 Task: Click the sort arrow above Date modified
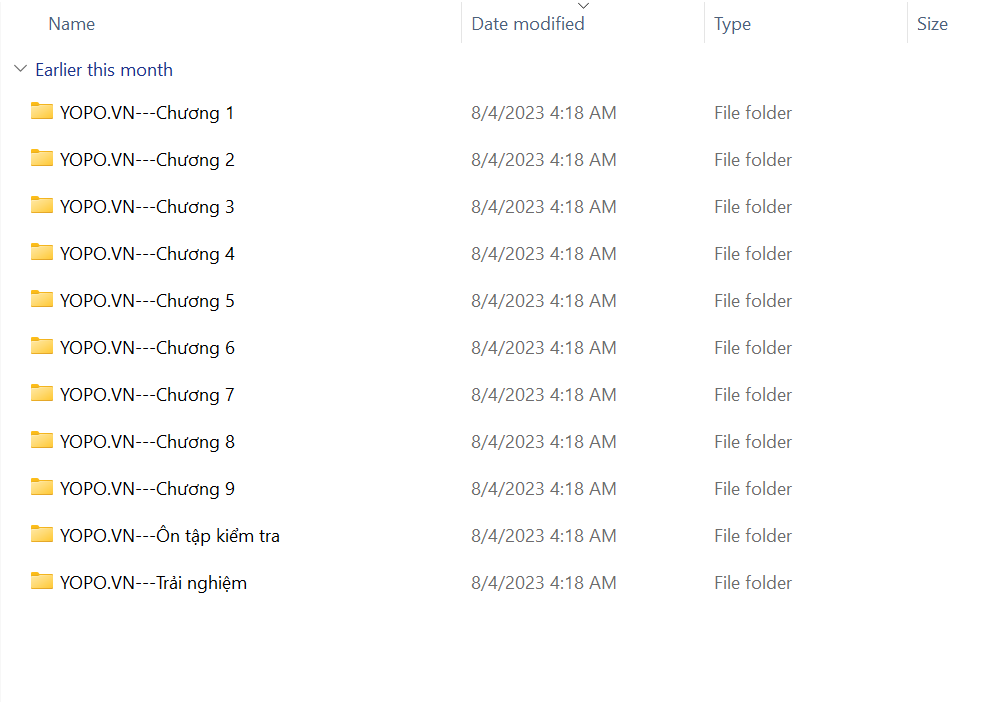pyautogui.click(x=584, y=6)
